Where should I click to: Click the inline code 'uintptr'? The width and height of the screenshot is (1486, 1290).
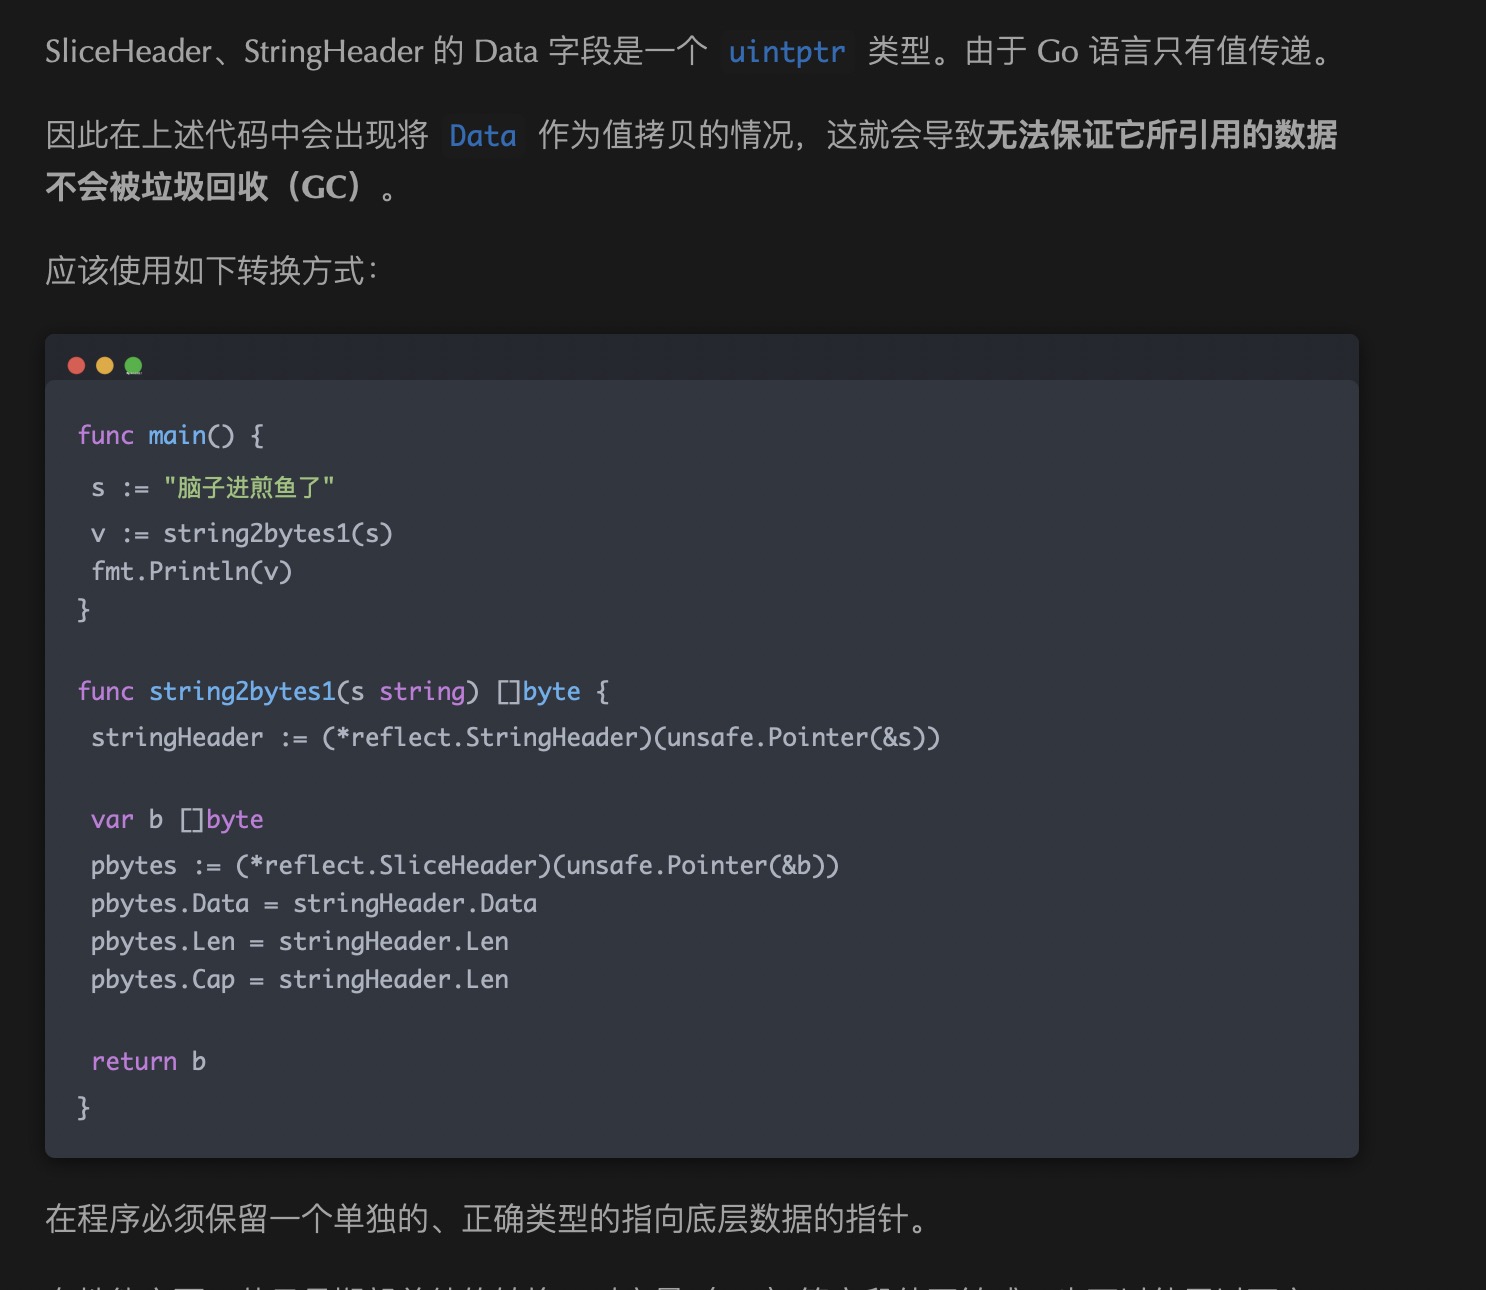point(787,52)
